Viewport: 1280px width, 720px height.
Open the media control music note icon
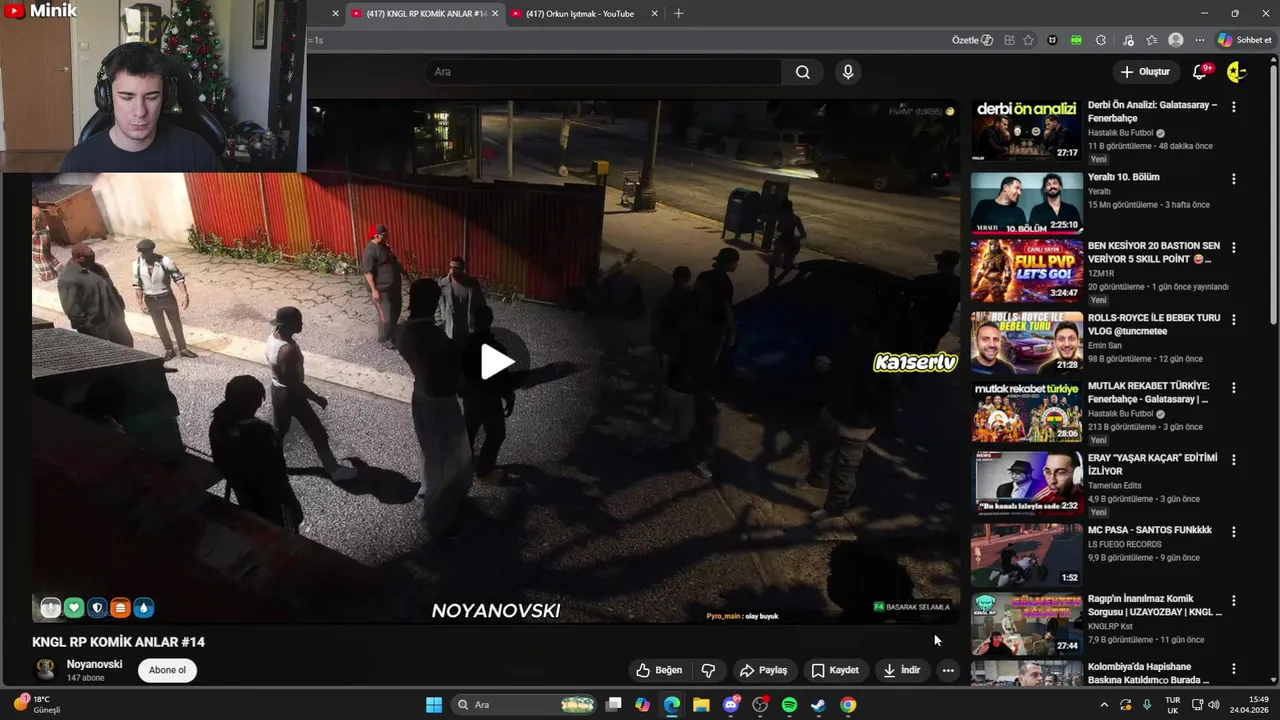(1128, 40)
